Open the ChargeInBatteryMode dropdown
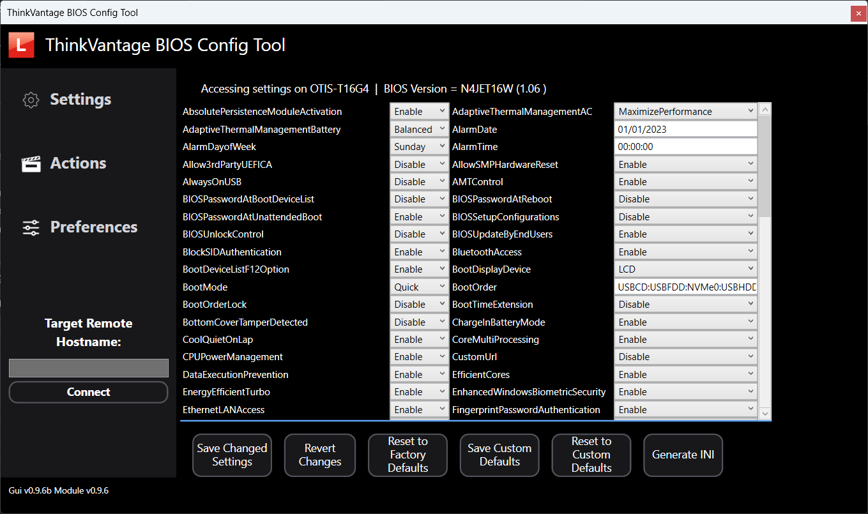The image size is (868, 514). pyautogui.click(x=685, y=322)
